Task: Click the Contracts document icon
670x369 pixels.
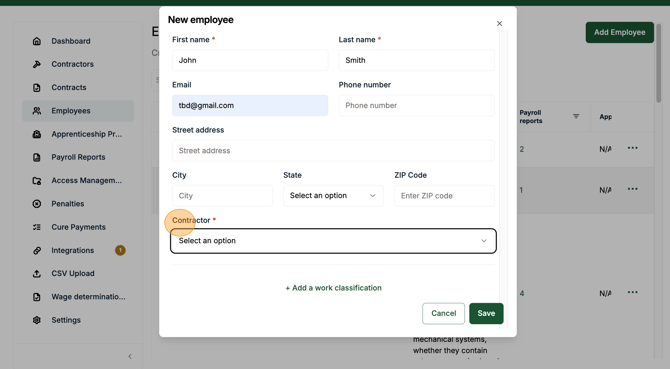Action: pos(37,88)
